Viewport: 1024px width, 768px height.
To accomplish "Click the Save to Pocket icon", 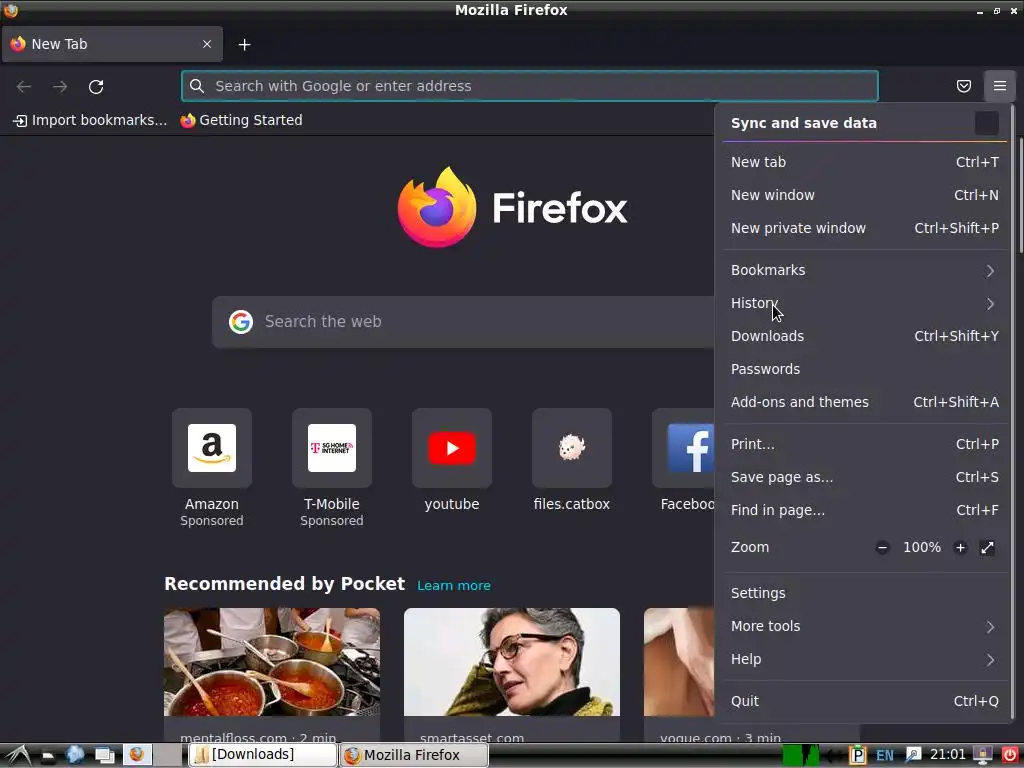I will (x=963, y=86).
